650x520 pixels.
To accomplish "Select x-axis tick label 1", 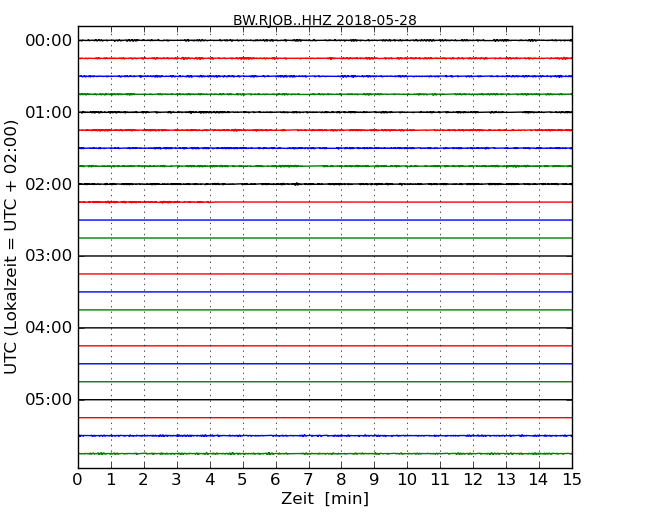I will tap(111, 480).
